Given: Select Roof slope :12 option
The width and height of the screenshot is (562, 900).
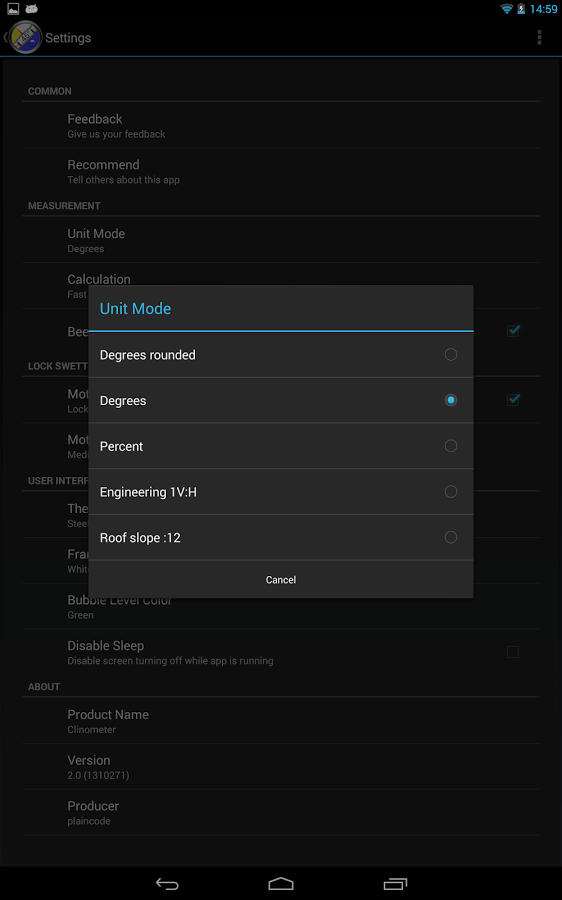Looking at the screenshot, I should (281, 538).
